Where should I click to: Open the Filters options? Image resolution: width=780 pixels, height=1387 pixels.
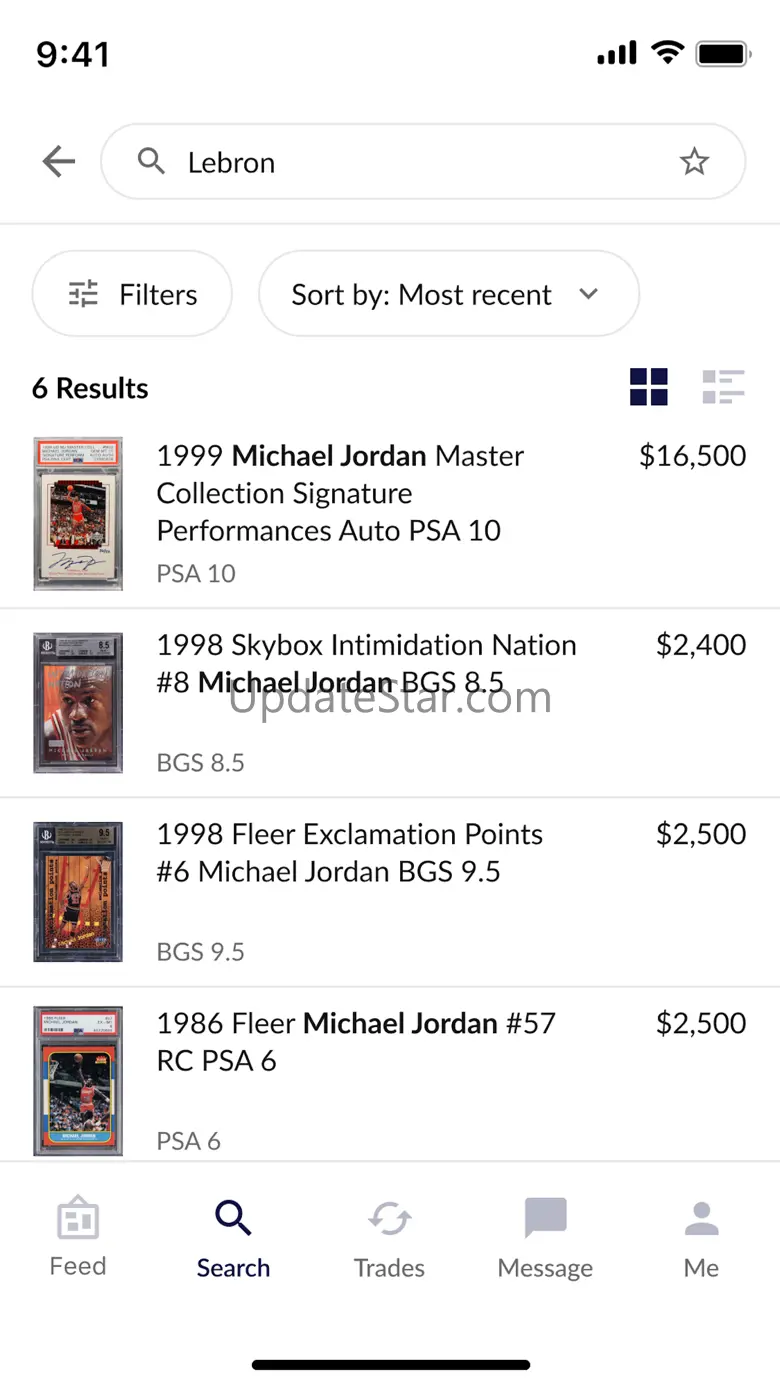click(x=132, y=294)
